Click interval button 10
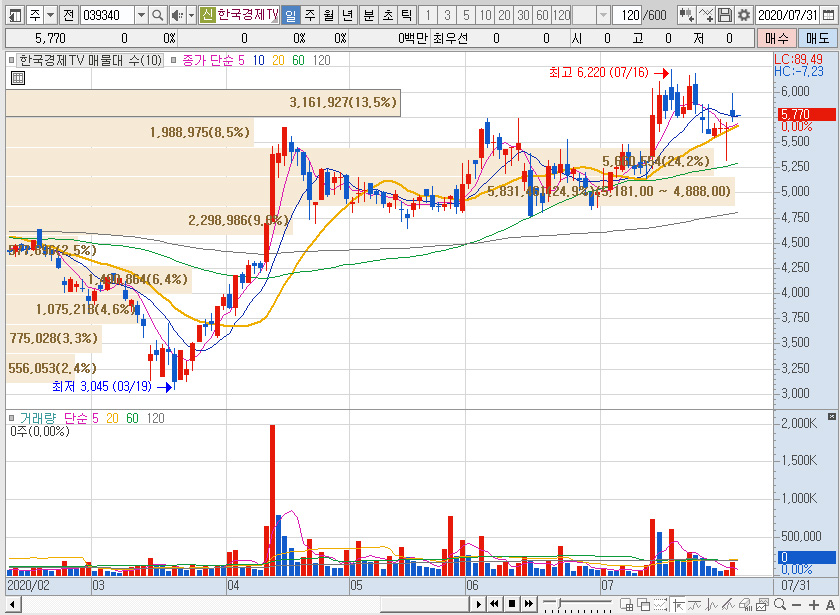Image resolution: width=840 pixels, height=615 pixels. [x=485, y=15]
